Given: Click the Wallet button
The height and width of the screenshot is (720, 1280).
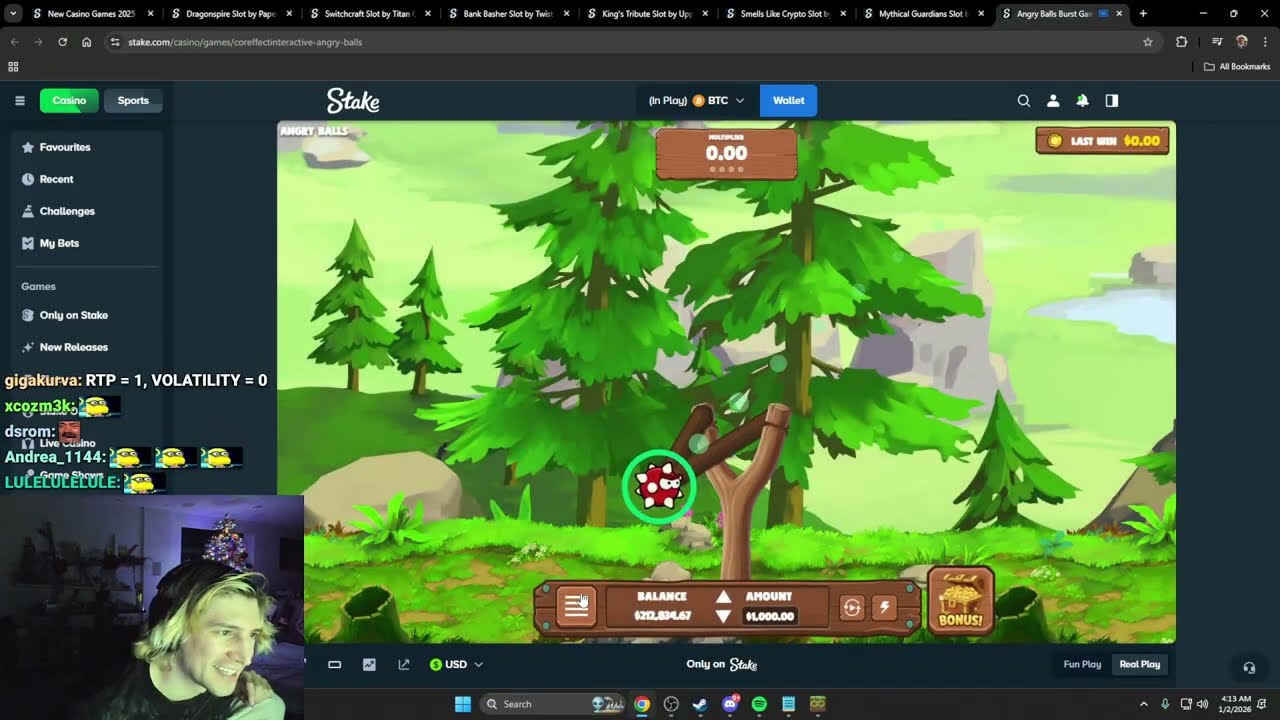Looking at the screenshot, I should click(788, 100).
